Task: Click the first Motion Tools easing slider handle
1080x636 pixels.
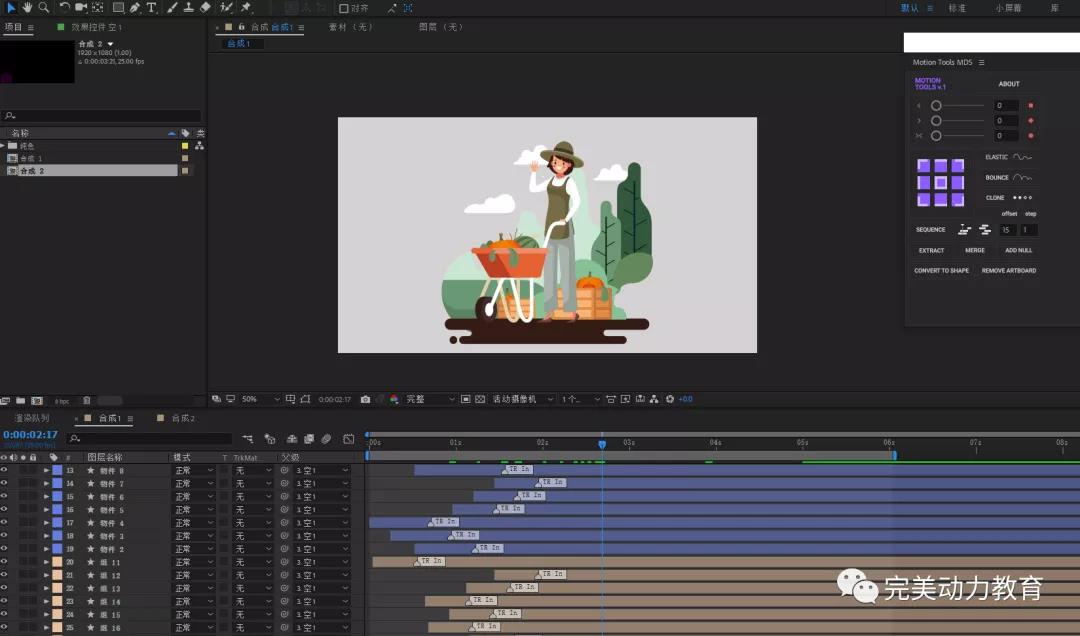Action: 936,105
